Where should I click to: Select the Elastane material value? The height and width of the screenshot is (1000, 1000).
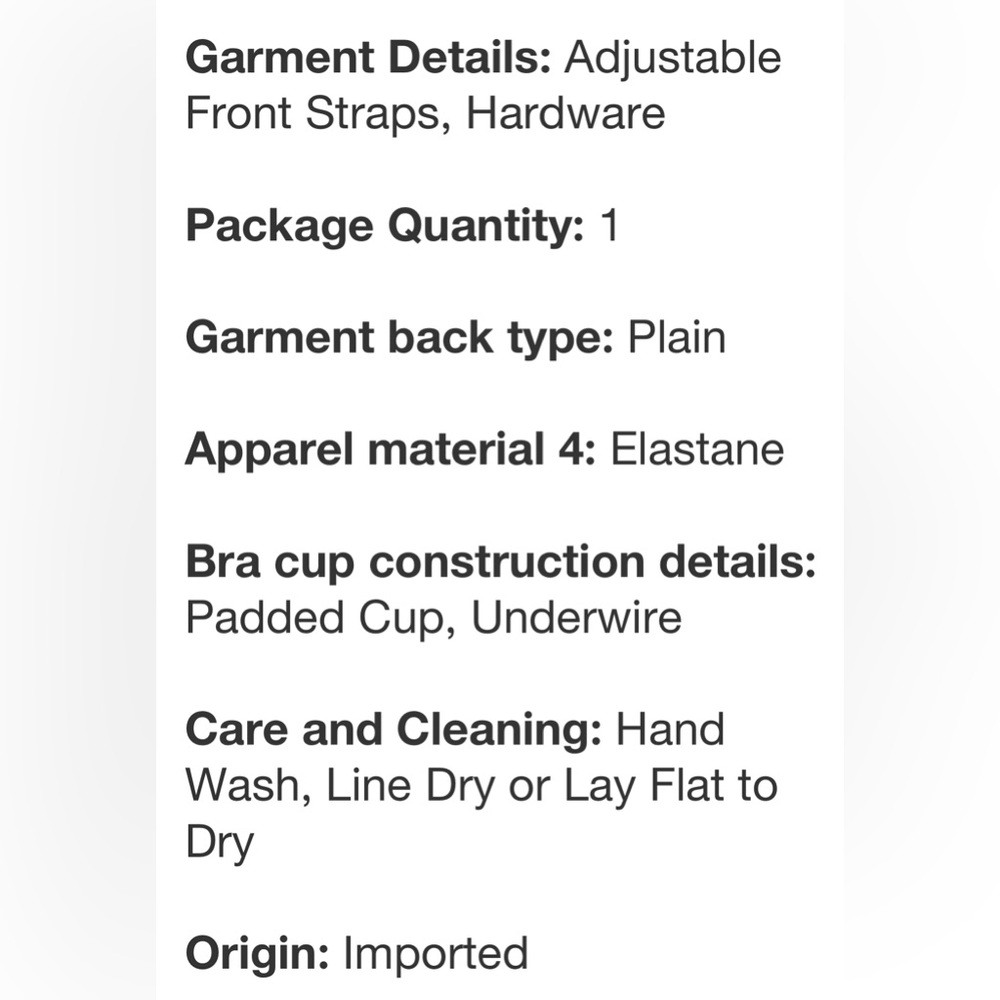(x=697, y=450)
